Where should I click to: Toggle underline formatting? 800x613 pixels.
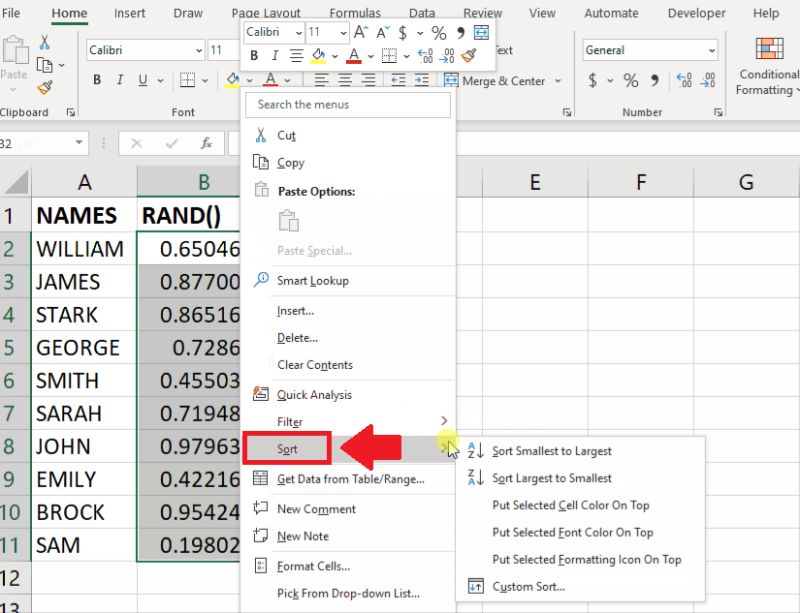pos(144,78)
